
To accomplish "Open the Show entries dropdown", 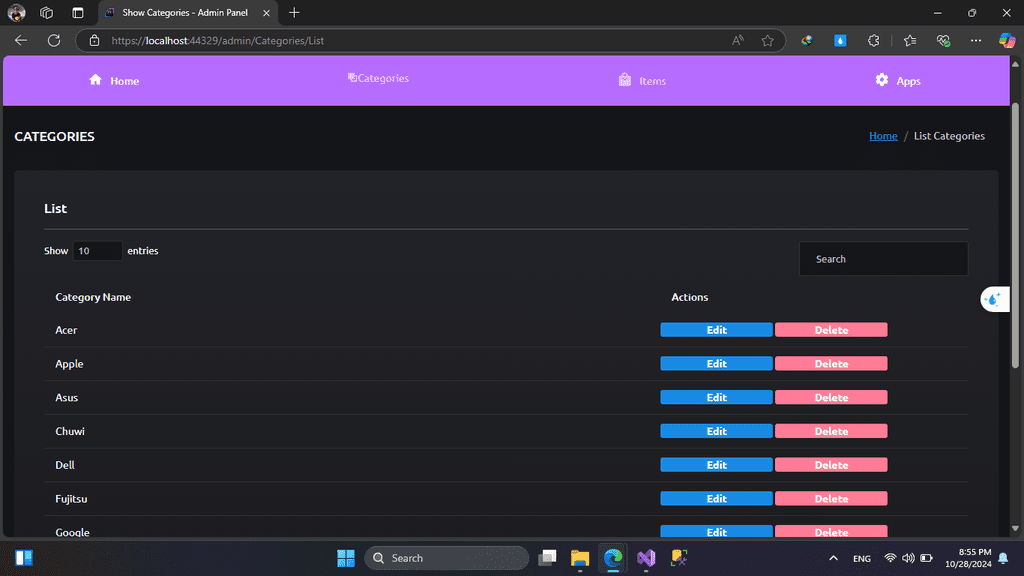I will pyautogui.click(x=97, y=251).
